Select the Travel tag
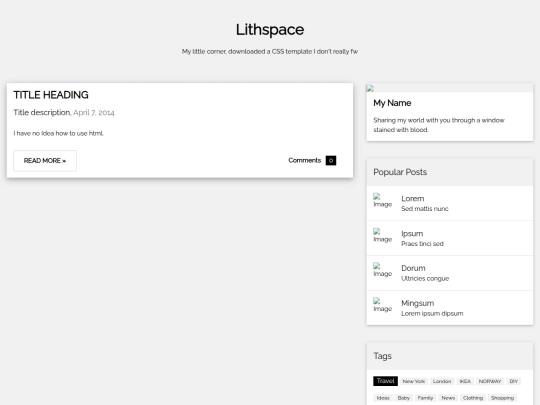The height and width of the screenshot is (405, 540). click(x=385, y=381)
